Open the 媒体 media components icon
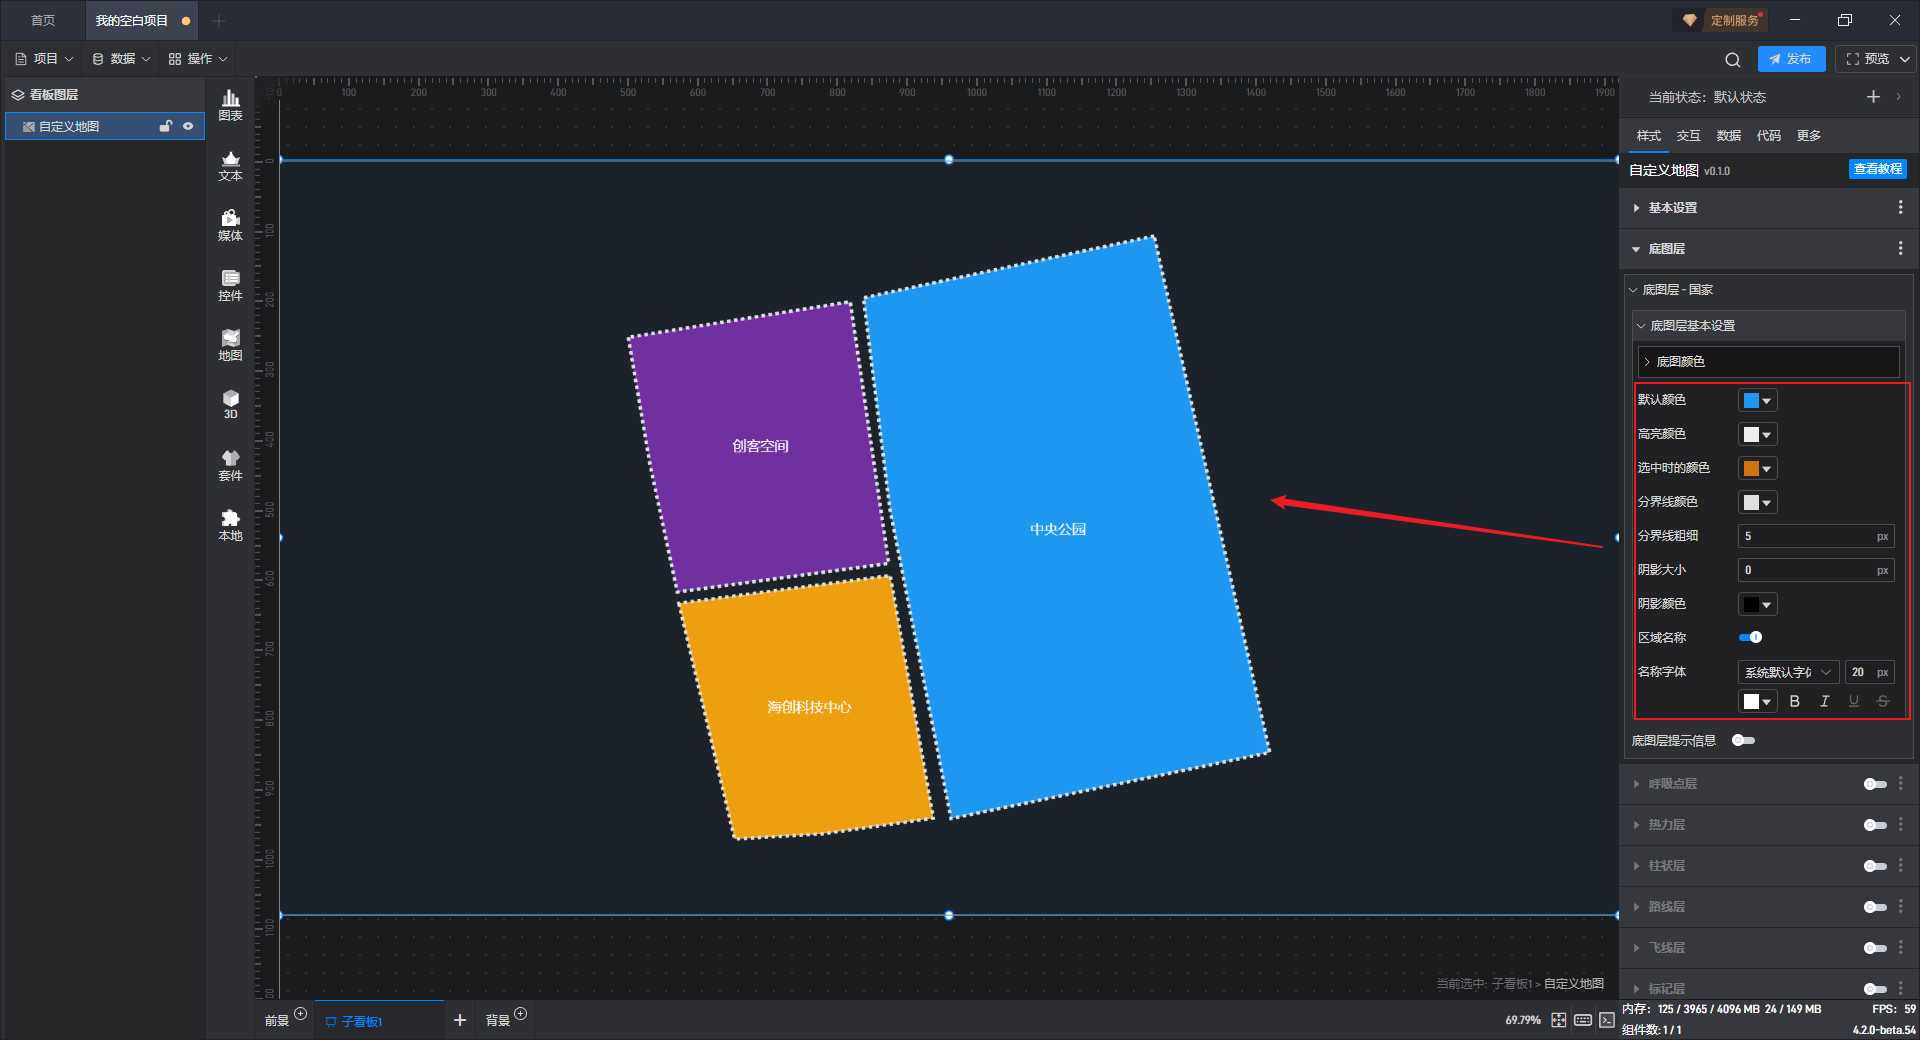Image resolution: width=1920 pixels, height=1040 pixels. [x=230, y=225]
